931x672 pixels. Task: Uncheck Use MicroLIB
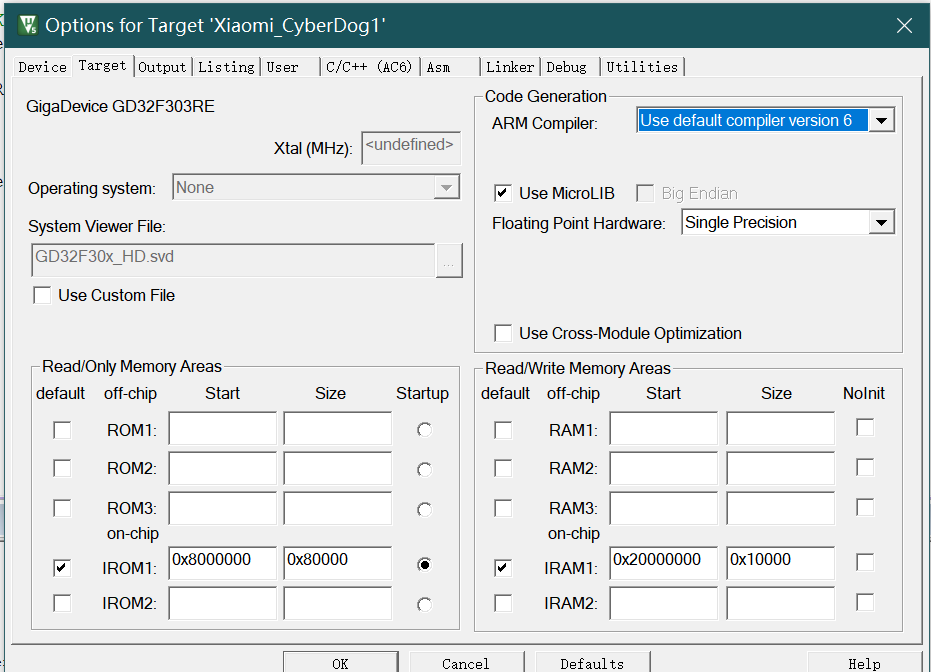tap(502, 193)
